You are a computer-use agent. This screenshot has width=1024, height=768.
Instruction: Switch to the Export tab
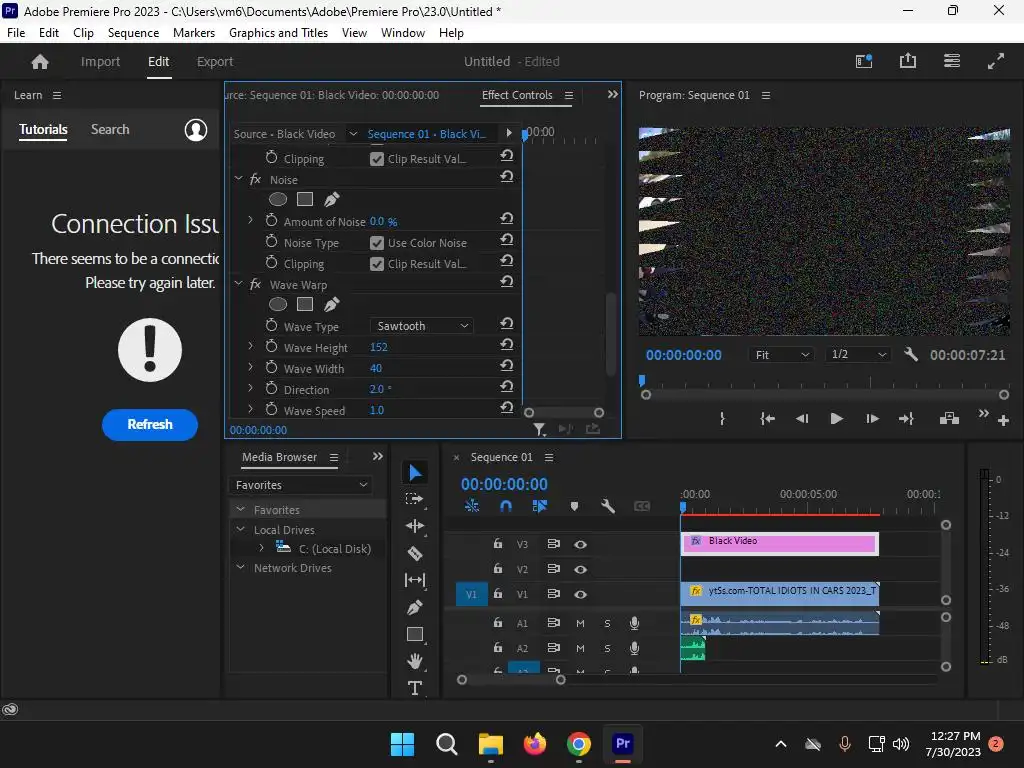click(x=215, y=61)
